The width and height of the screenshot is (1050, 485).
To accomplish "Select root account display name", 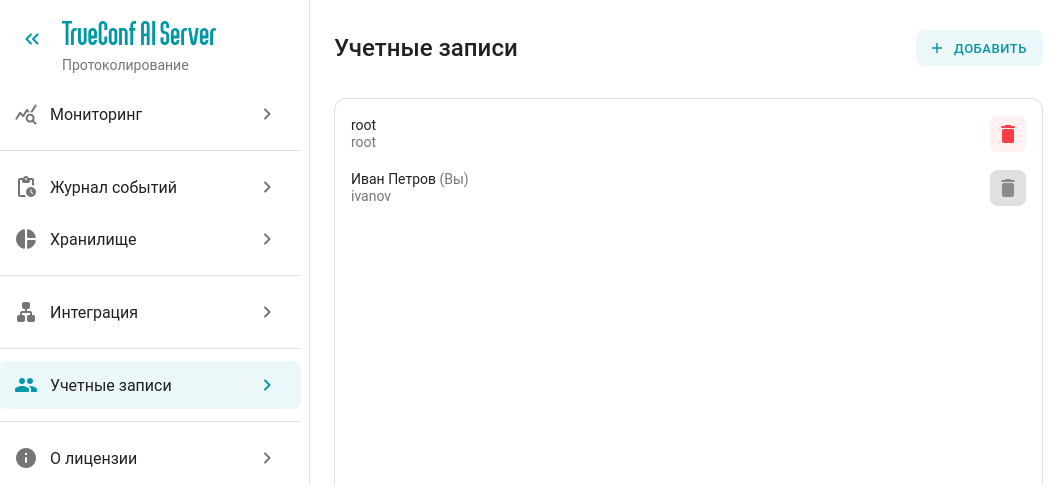I will click(364, 125).
